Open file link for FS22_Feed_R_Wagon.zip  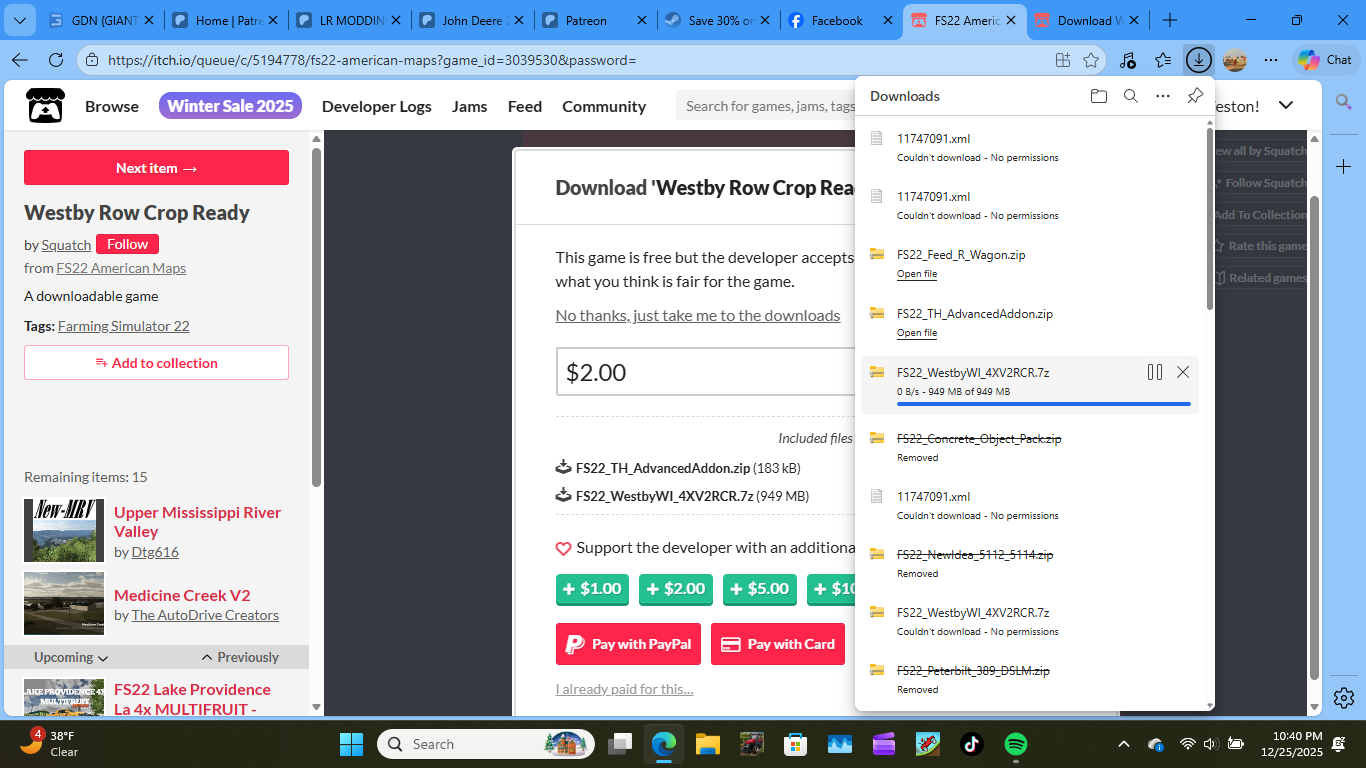(917, 274)
